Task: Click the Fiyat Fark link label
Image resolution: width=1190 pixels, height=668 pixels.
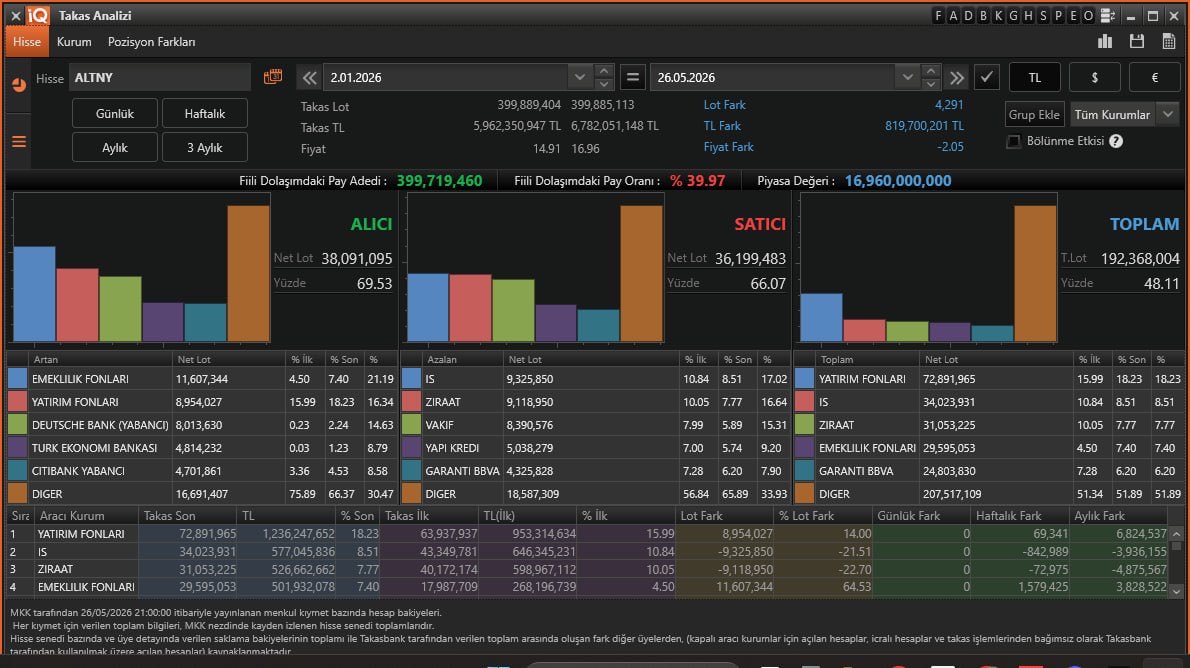Action: 728,147
